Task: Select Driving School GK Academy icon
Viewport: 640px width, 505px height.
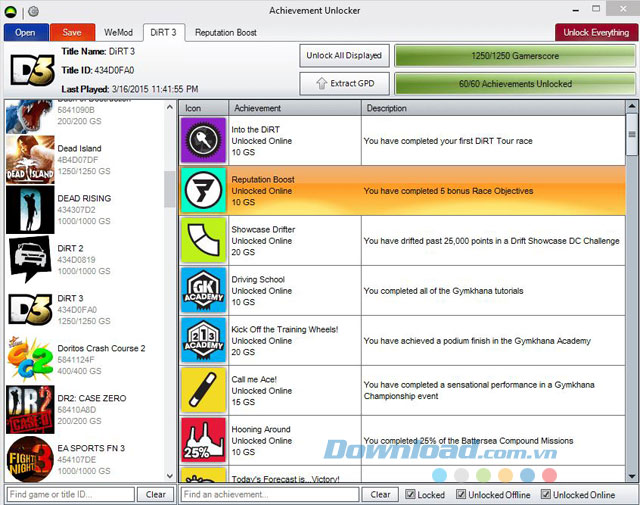Action: coord(203,290)
